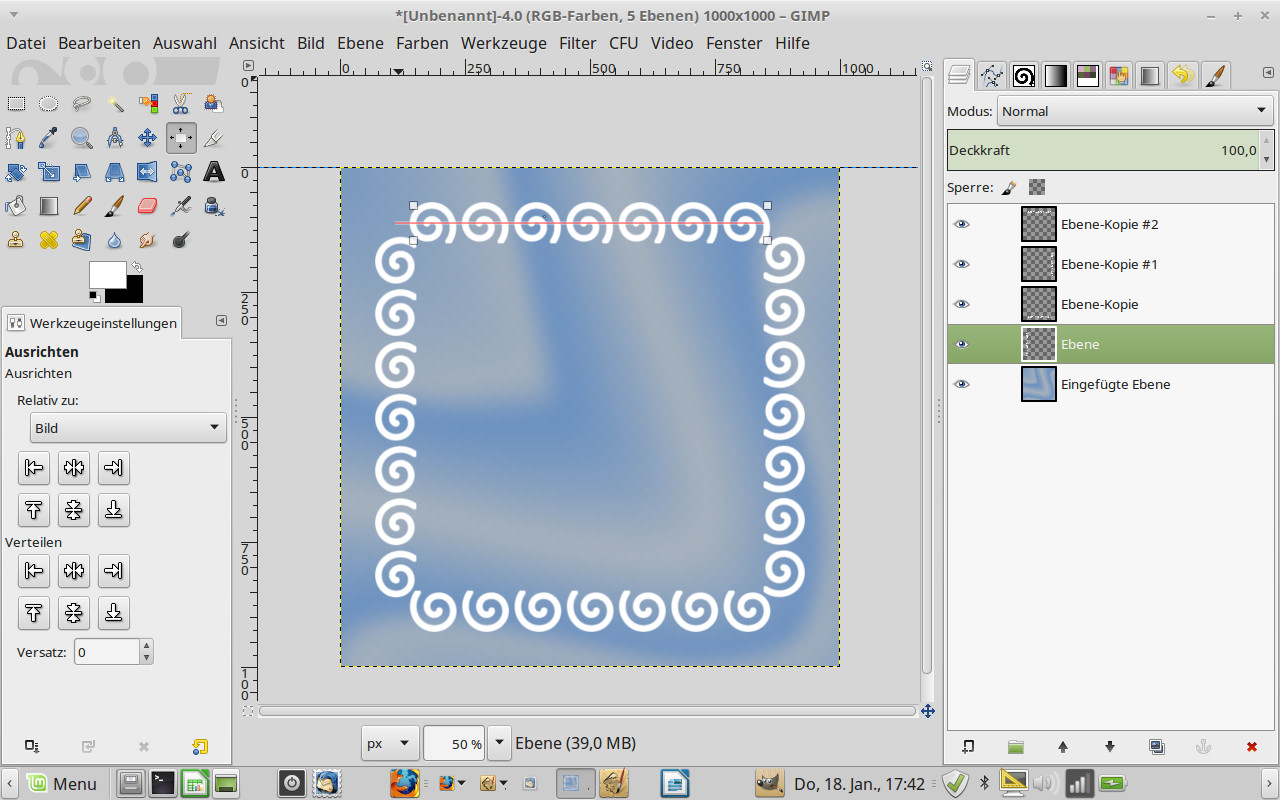1280x800 pixels.
Task: Pick the Paintbrush tool in toolbox
Action: (x=115, y=206)
